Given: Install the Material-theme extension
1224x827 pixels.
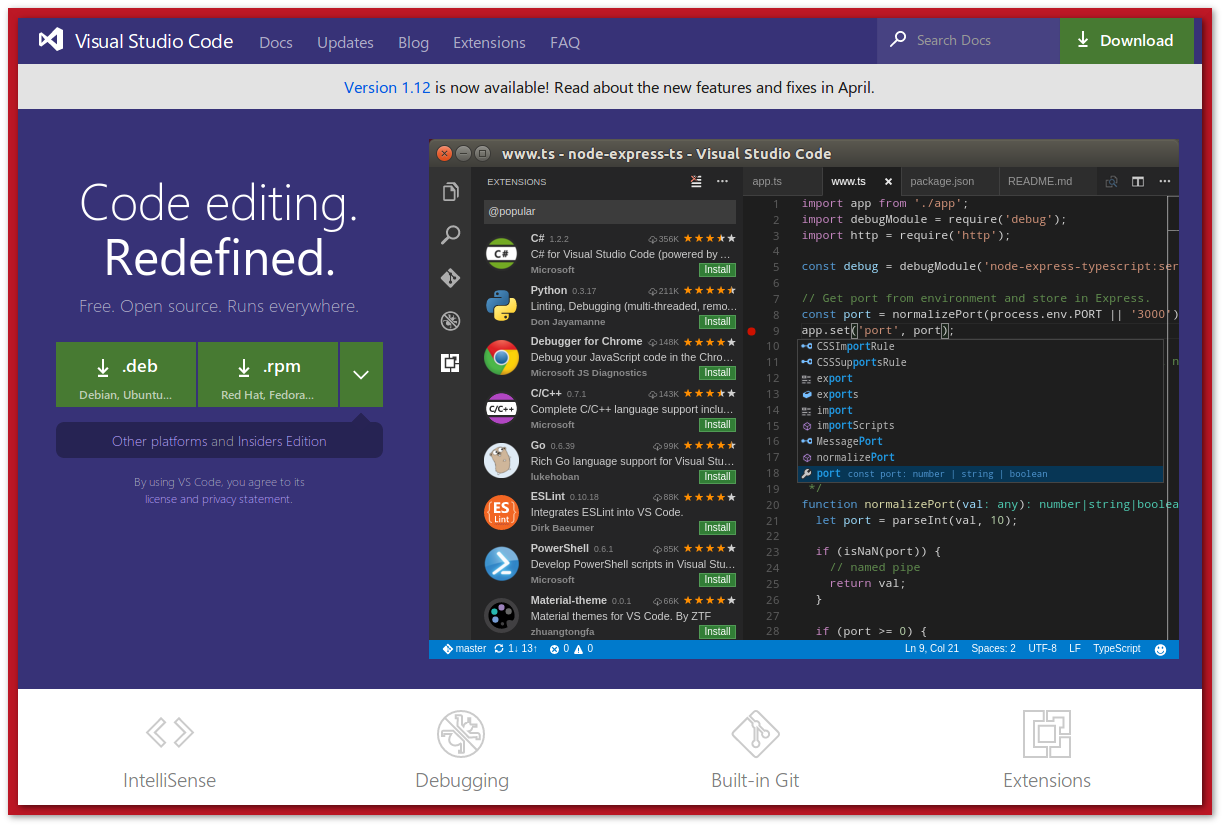Looking at the screenshot, I should (717, 632).
